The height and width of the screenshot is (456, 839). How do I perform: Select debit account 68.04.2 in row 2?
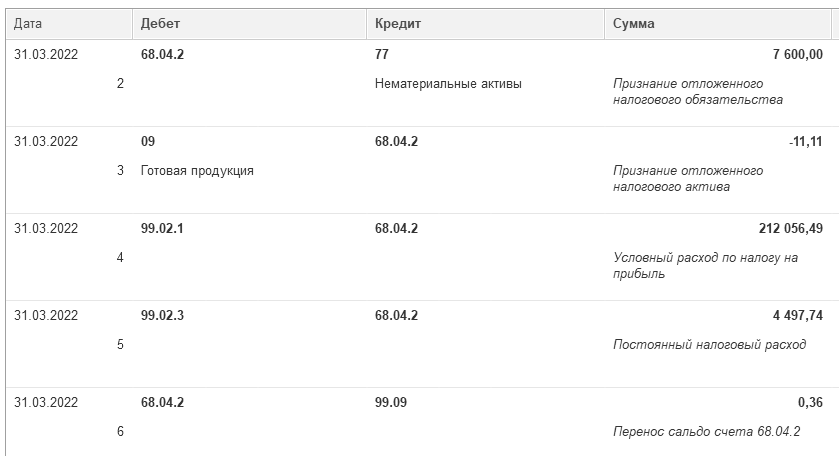(x=162, y=55)
